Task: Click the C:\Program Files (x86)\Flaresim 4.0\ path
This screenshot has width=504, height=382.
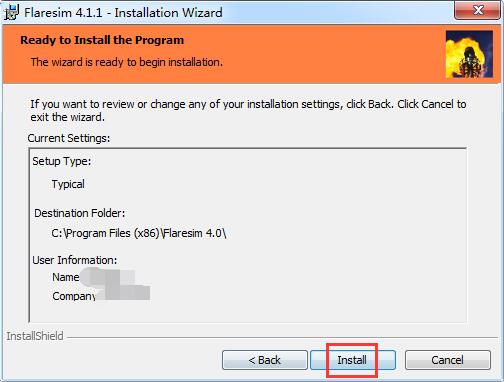Action: coord(139,233)
